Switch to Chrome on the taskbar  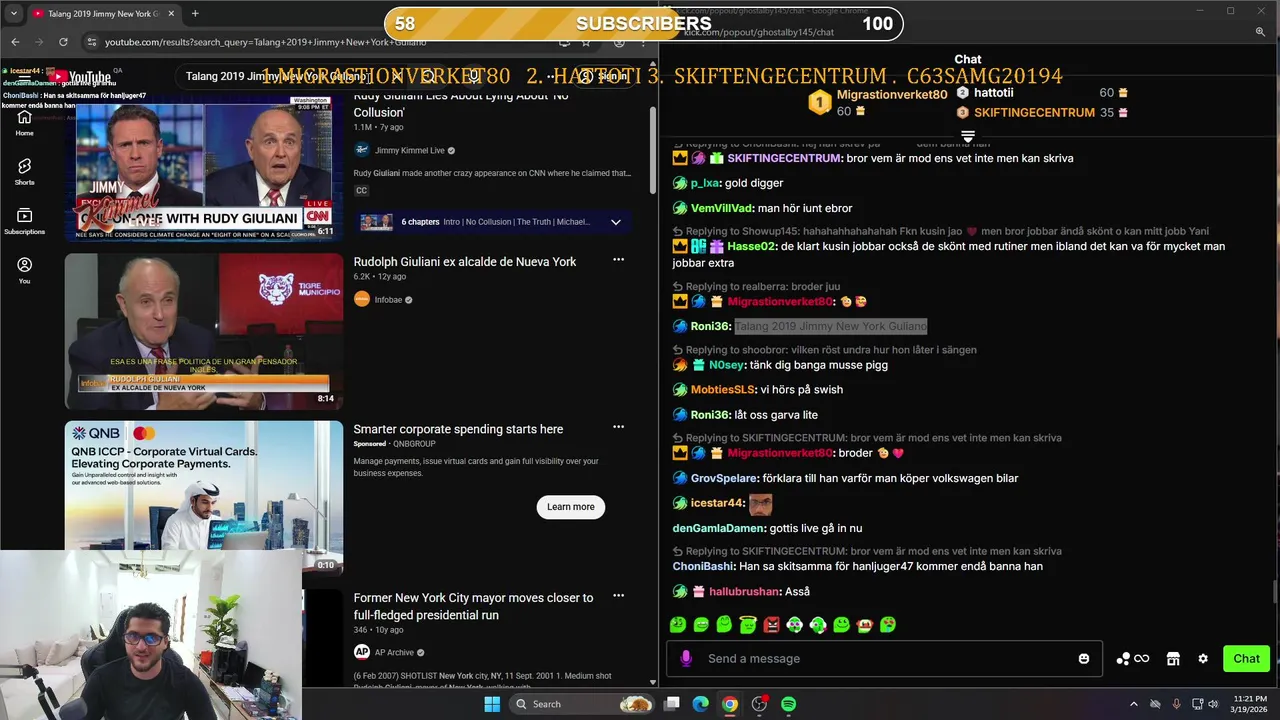(730, 704)
